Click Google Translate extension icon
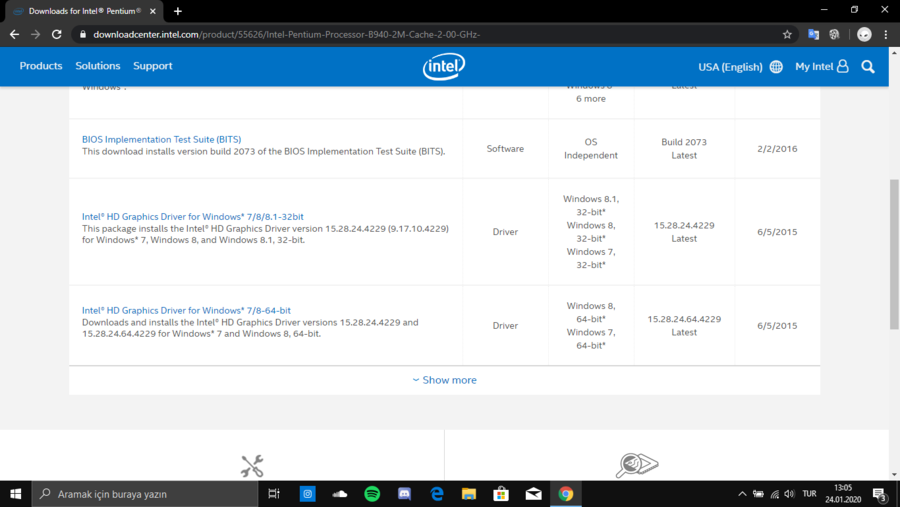This screenshot has height=507, width=900. click(813, 34)
